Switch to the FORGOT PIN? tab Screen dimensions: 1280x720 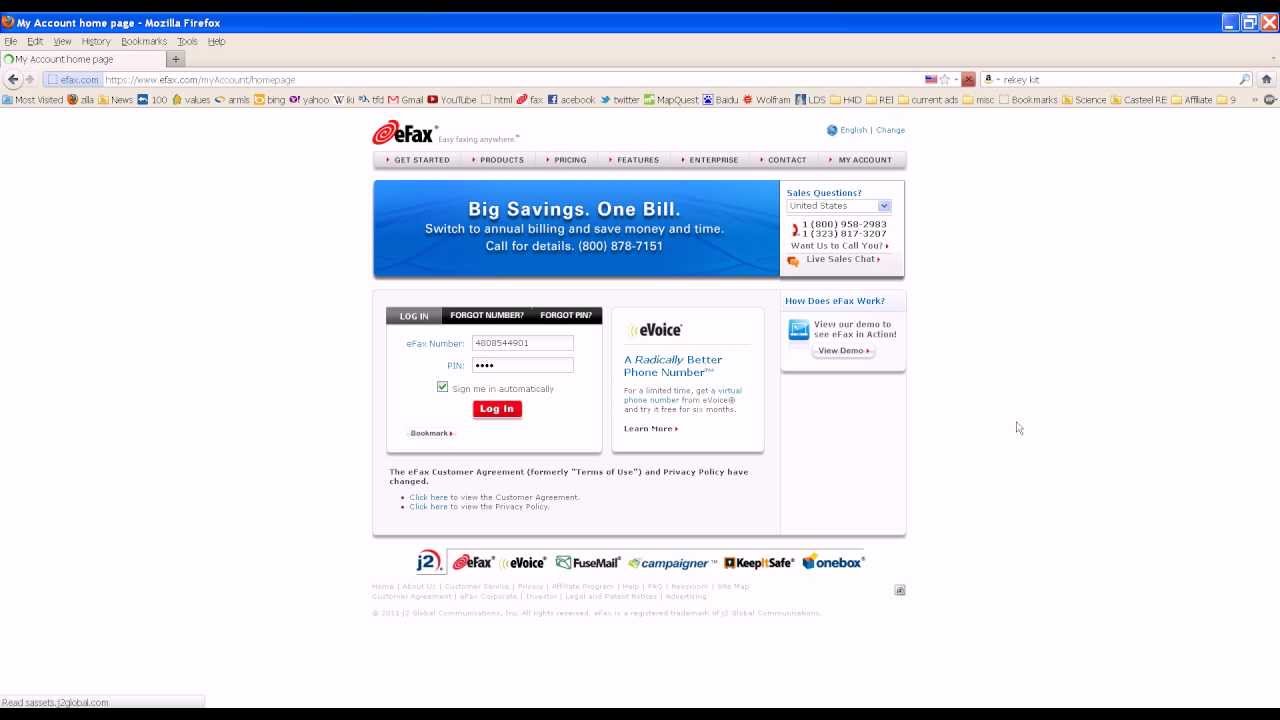coord(566,315)
